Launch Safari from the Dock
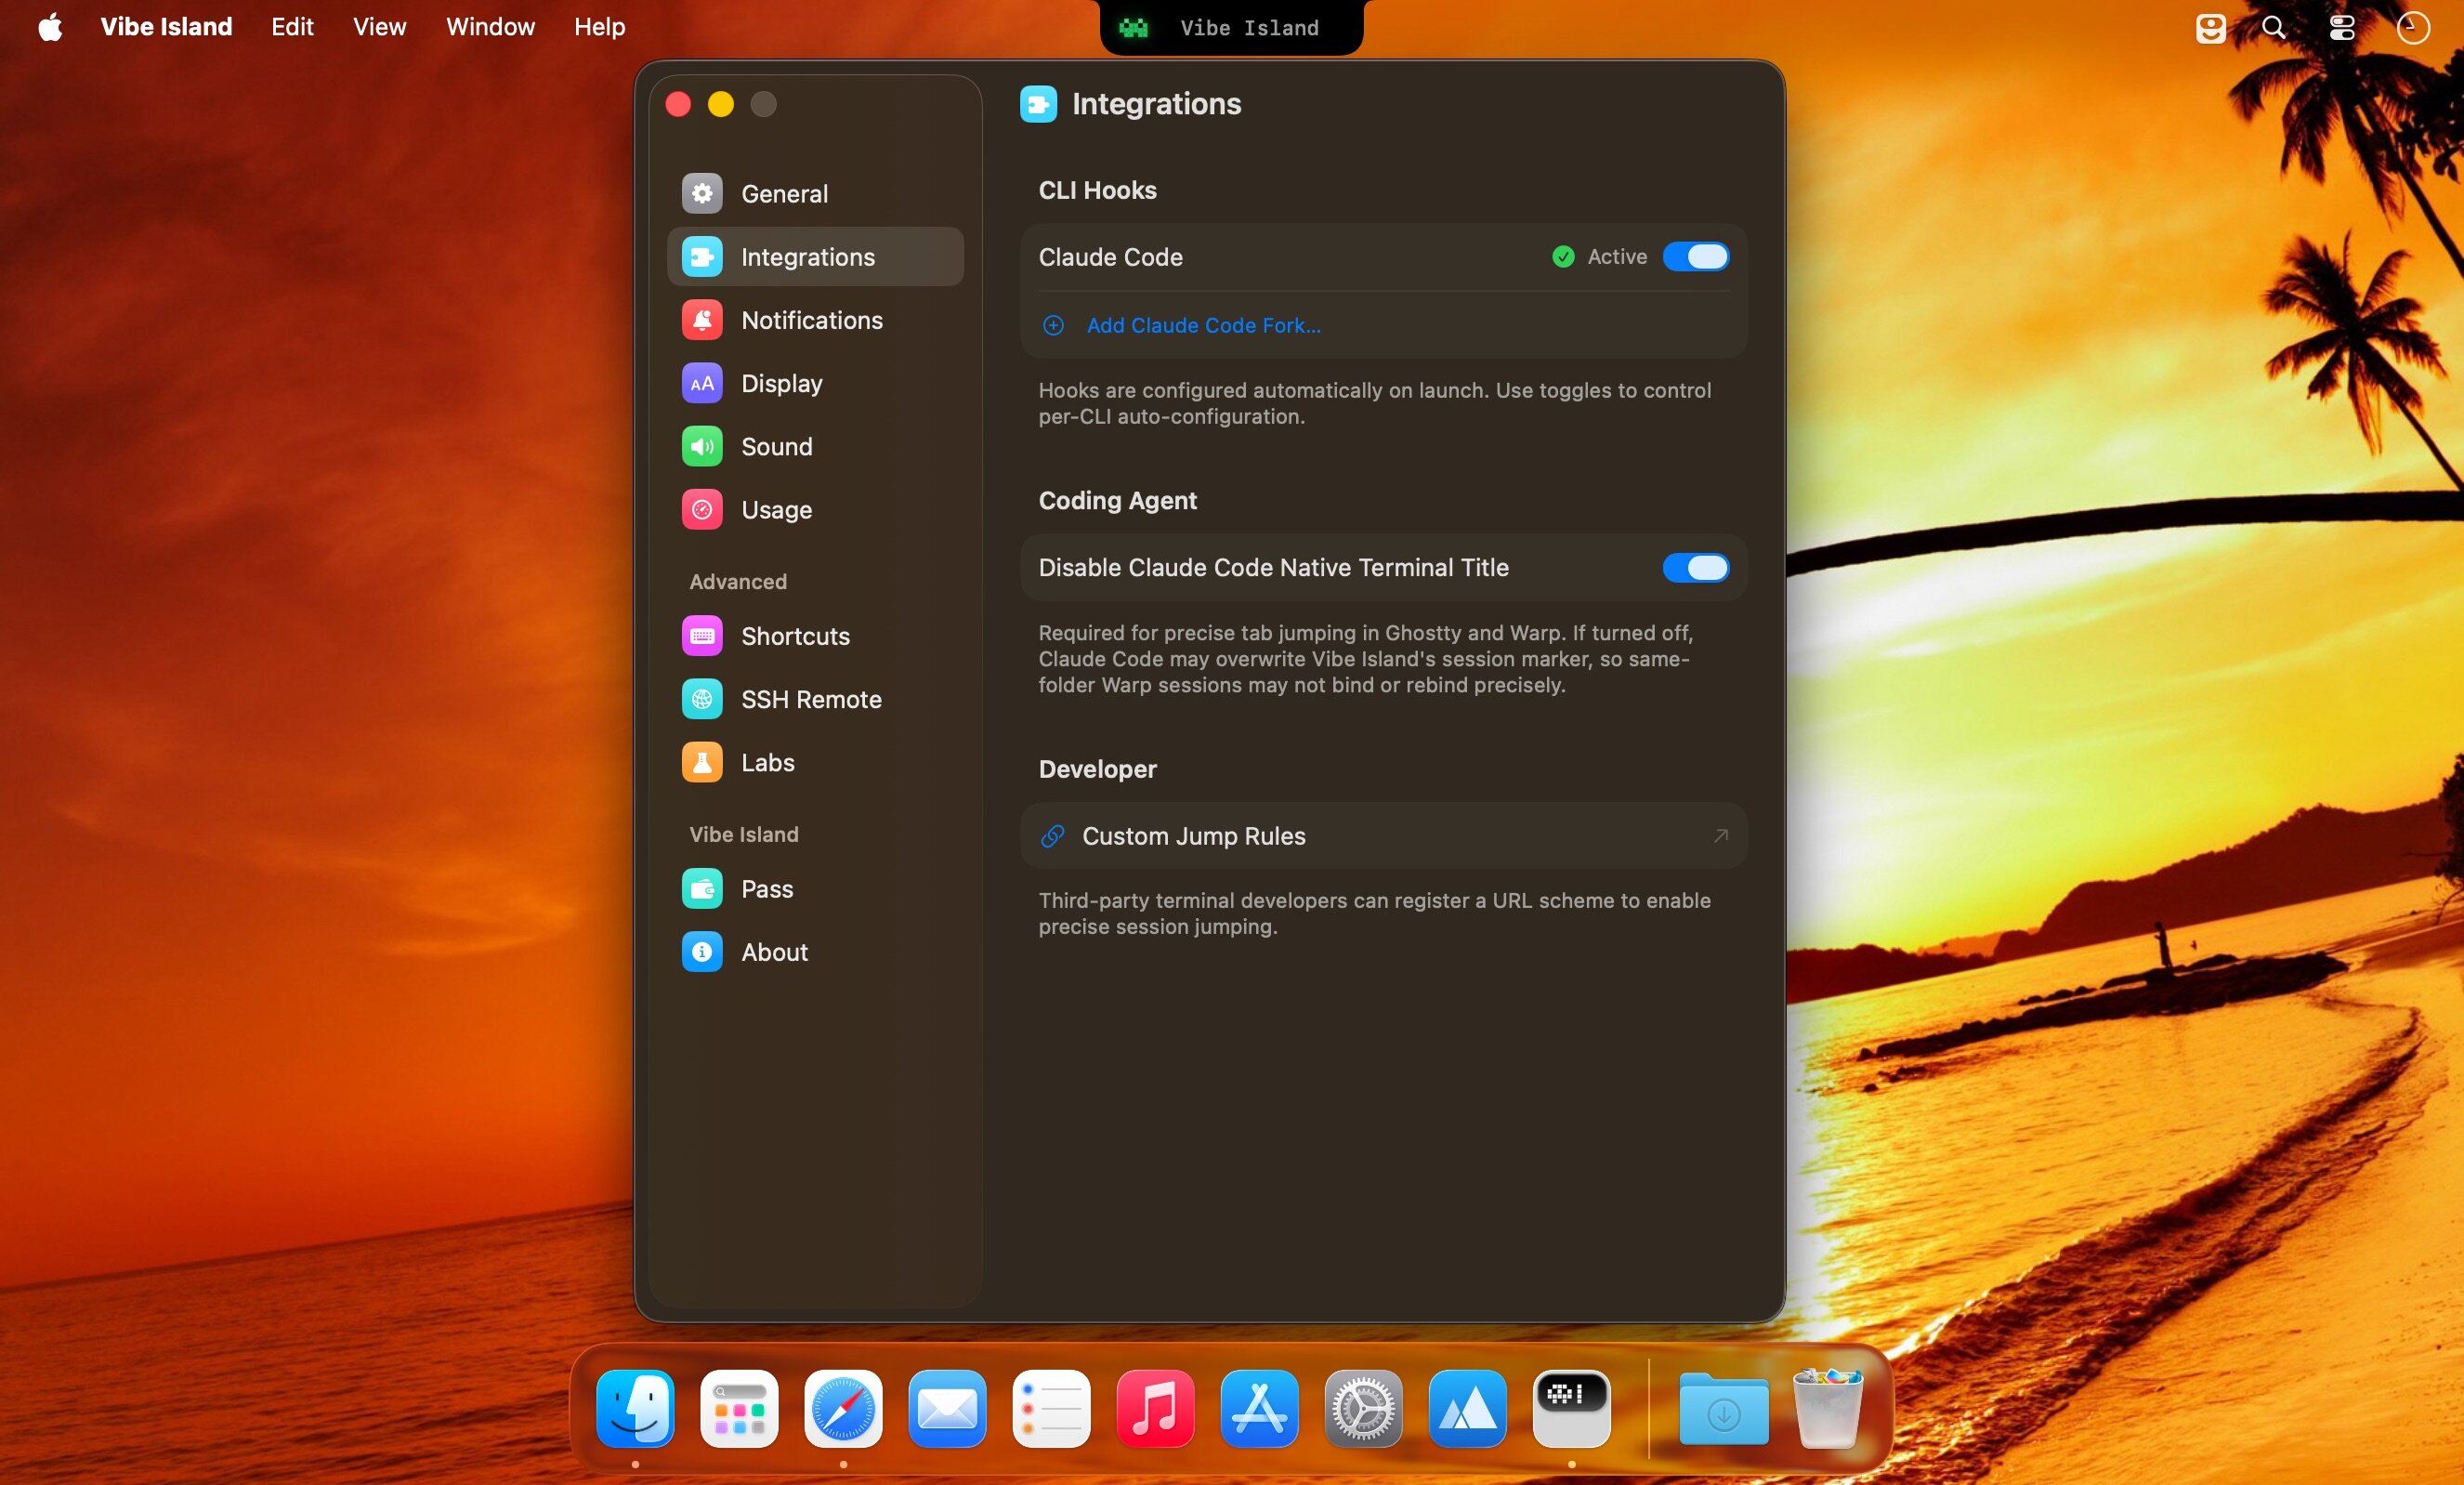 pyautogui.click(x=843, y=1408)
